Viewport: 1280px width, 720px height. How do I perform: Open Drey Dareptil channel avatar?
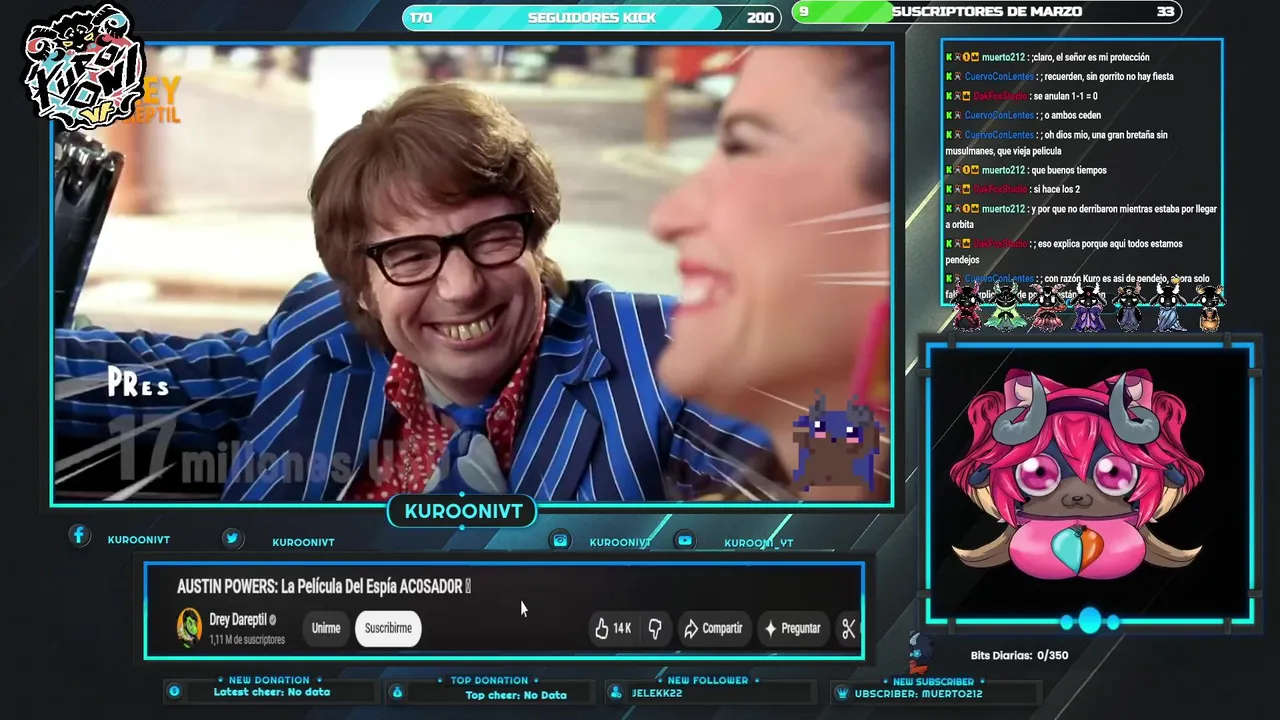(189, 628)
